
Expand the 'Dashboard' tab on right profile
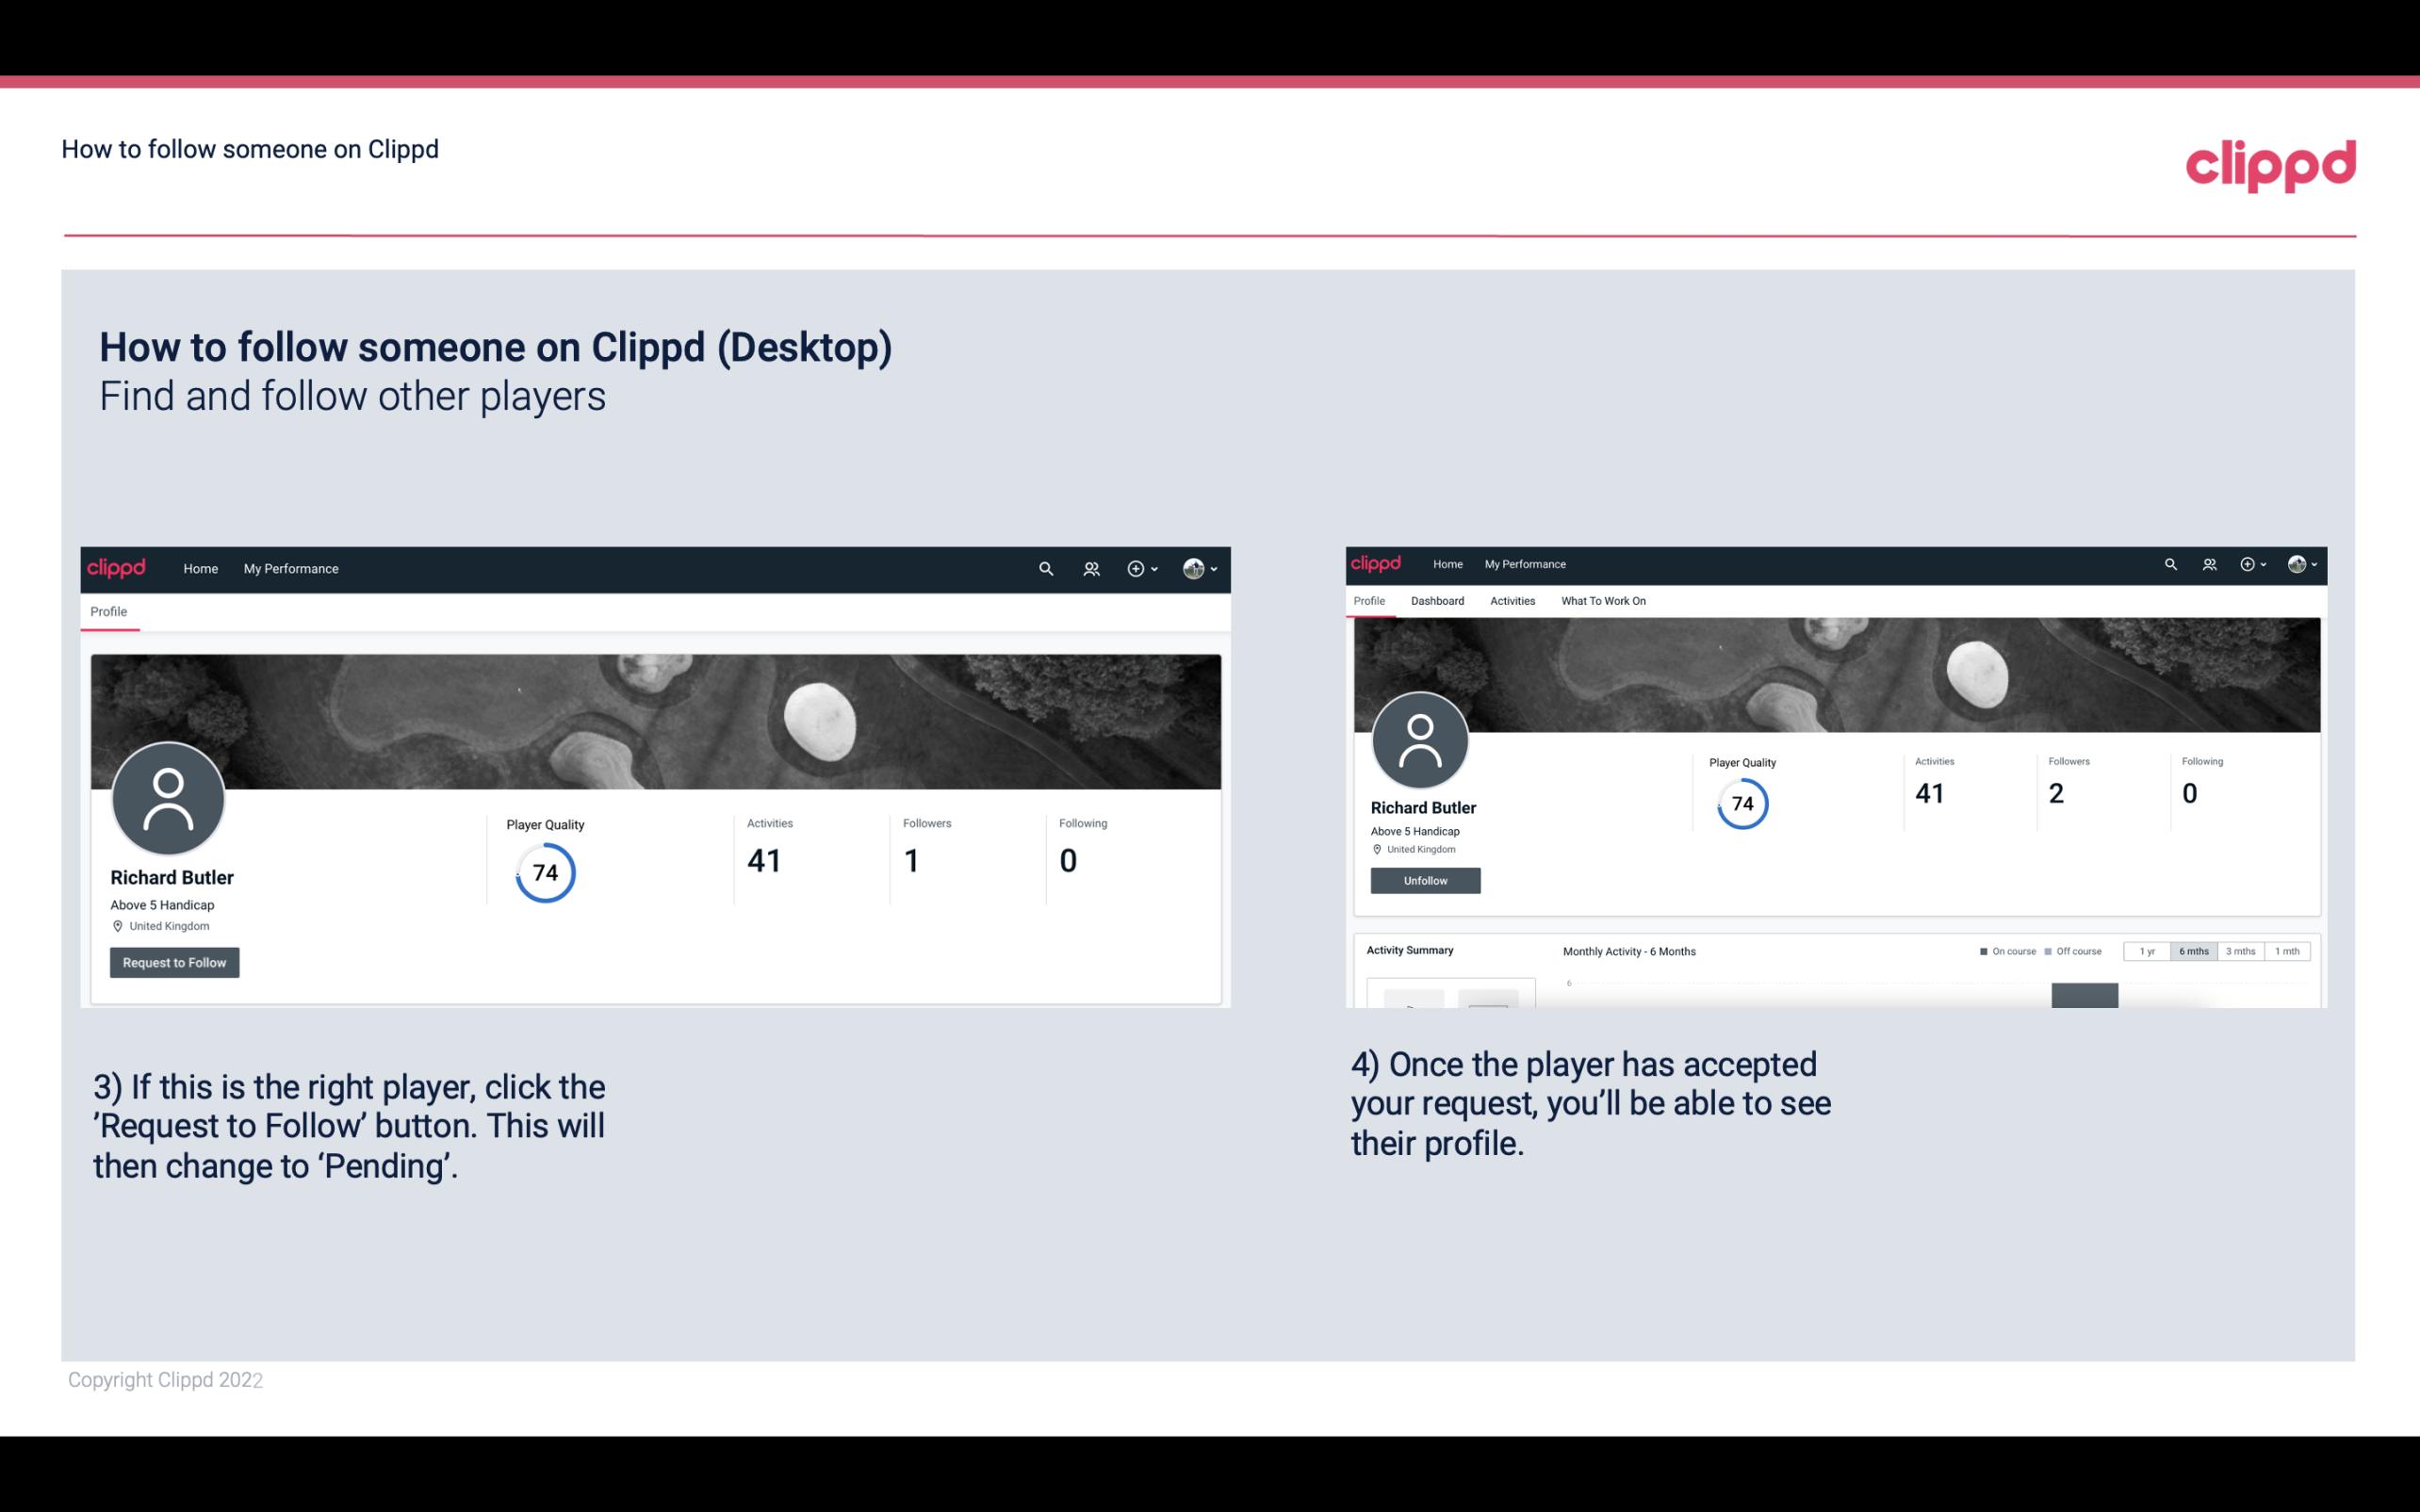(1437, 601)
